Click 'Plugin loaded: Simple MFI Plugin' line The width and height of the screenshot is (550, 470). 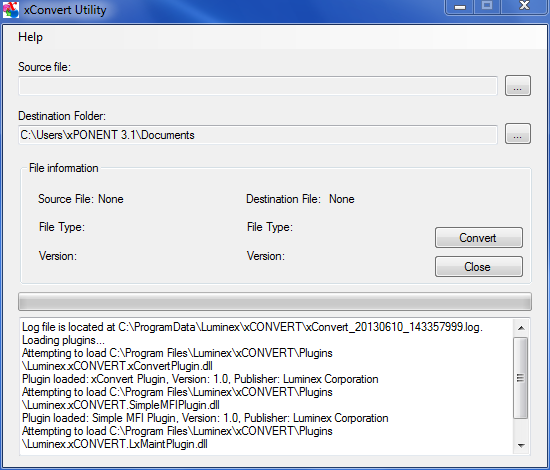pos(205,418)
